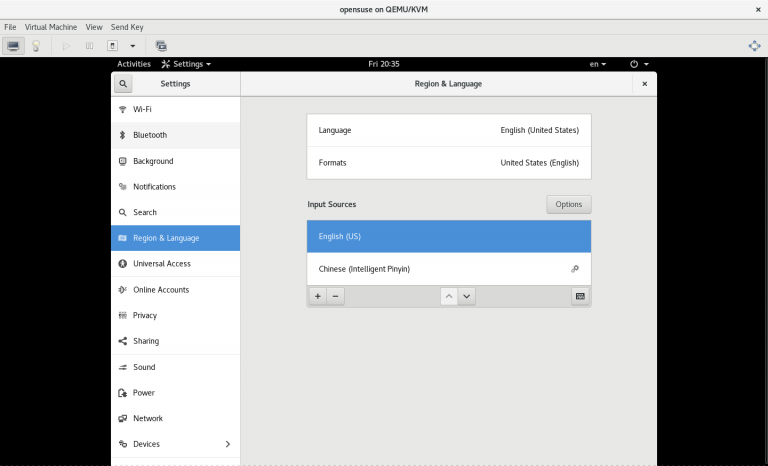Open Power settings
This screenshot has height=466, width=768.
pyautogui.click(x=175, y=392)
